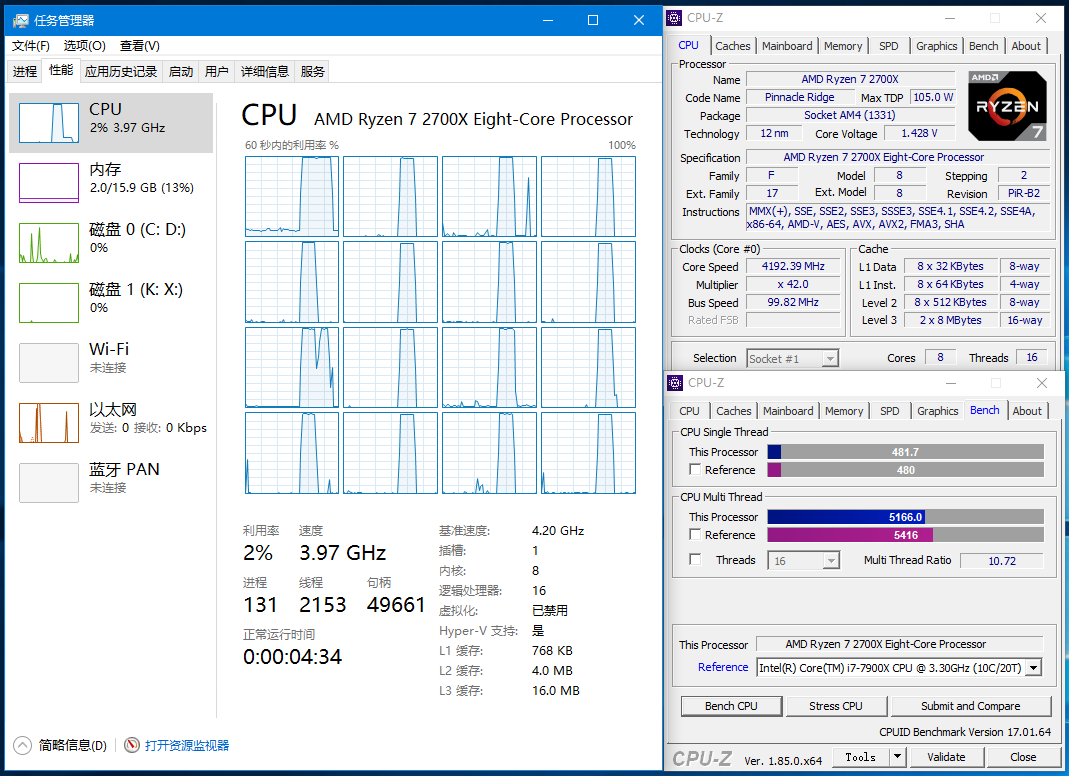This screenshot has width=1069, height=776.
Task: Open 打开资源监视器 link
Action: click(x=187, y=745)
